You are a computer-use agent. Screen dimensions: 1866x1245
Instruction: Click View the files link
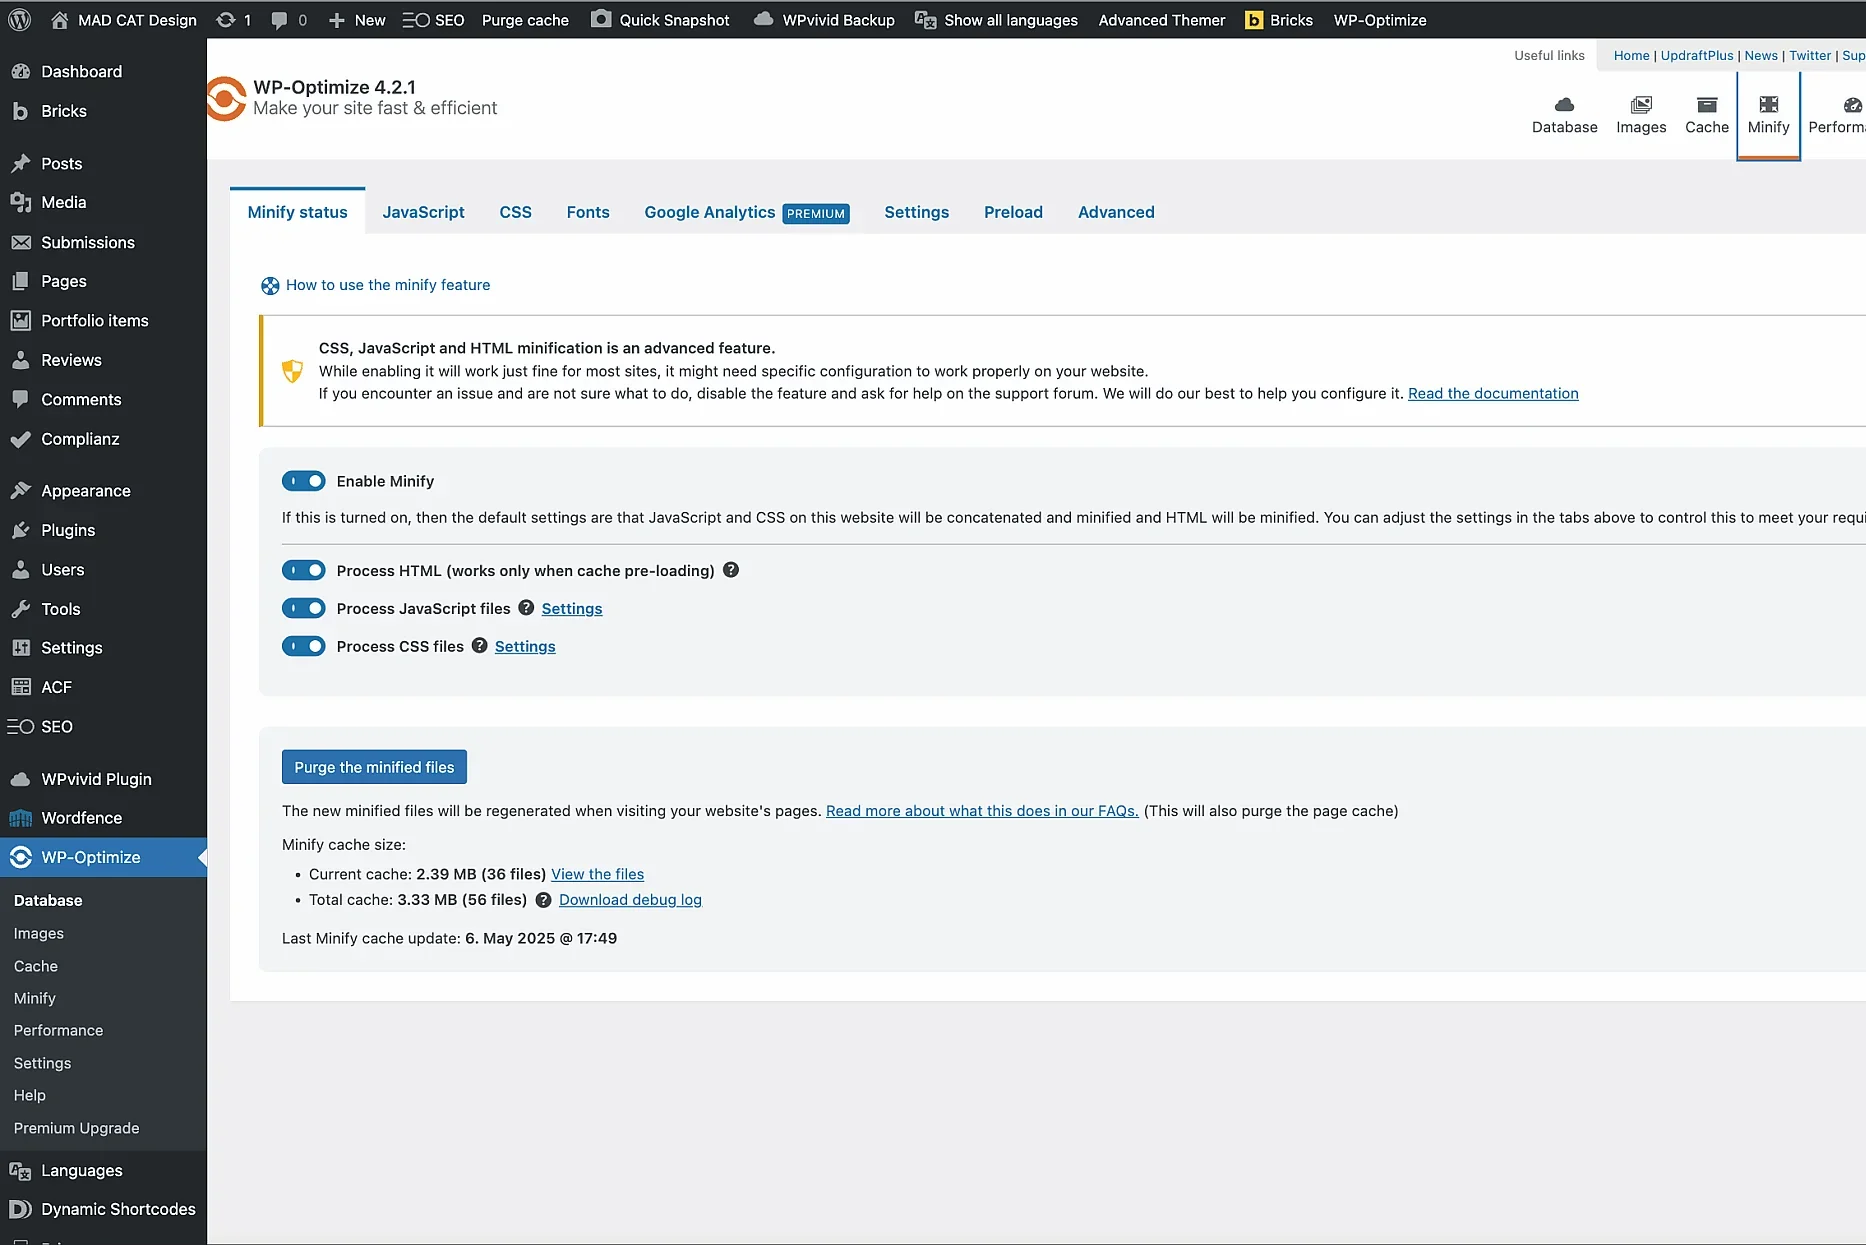(597, 874)
